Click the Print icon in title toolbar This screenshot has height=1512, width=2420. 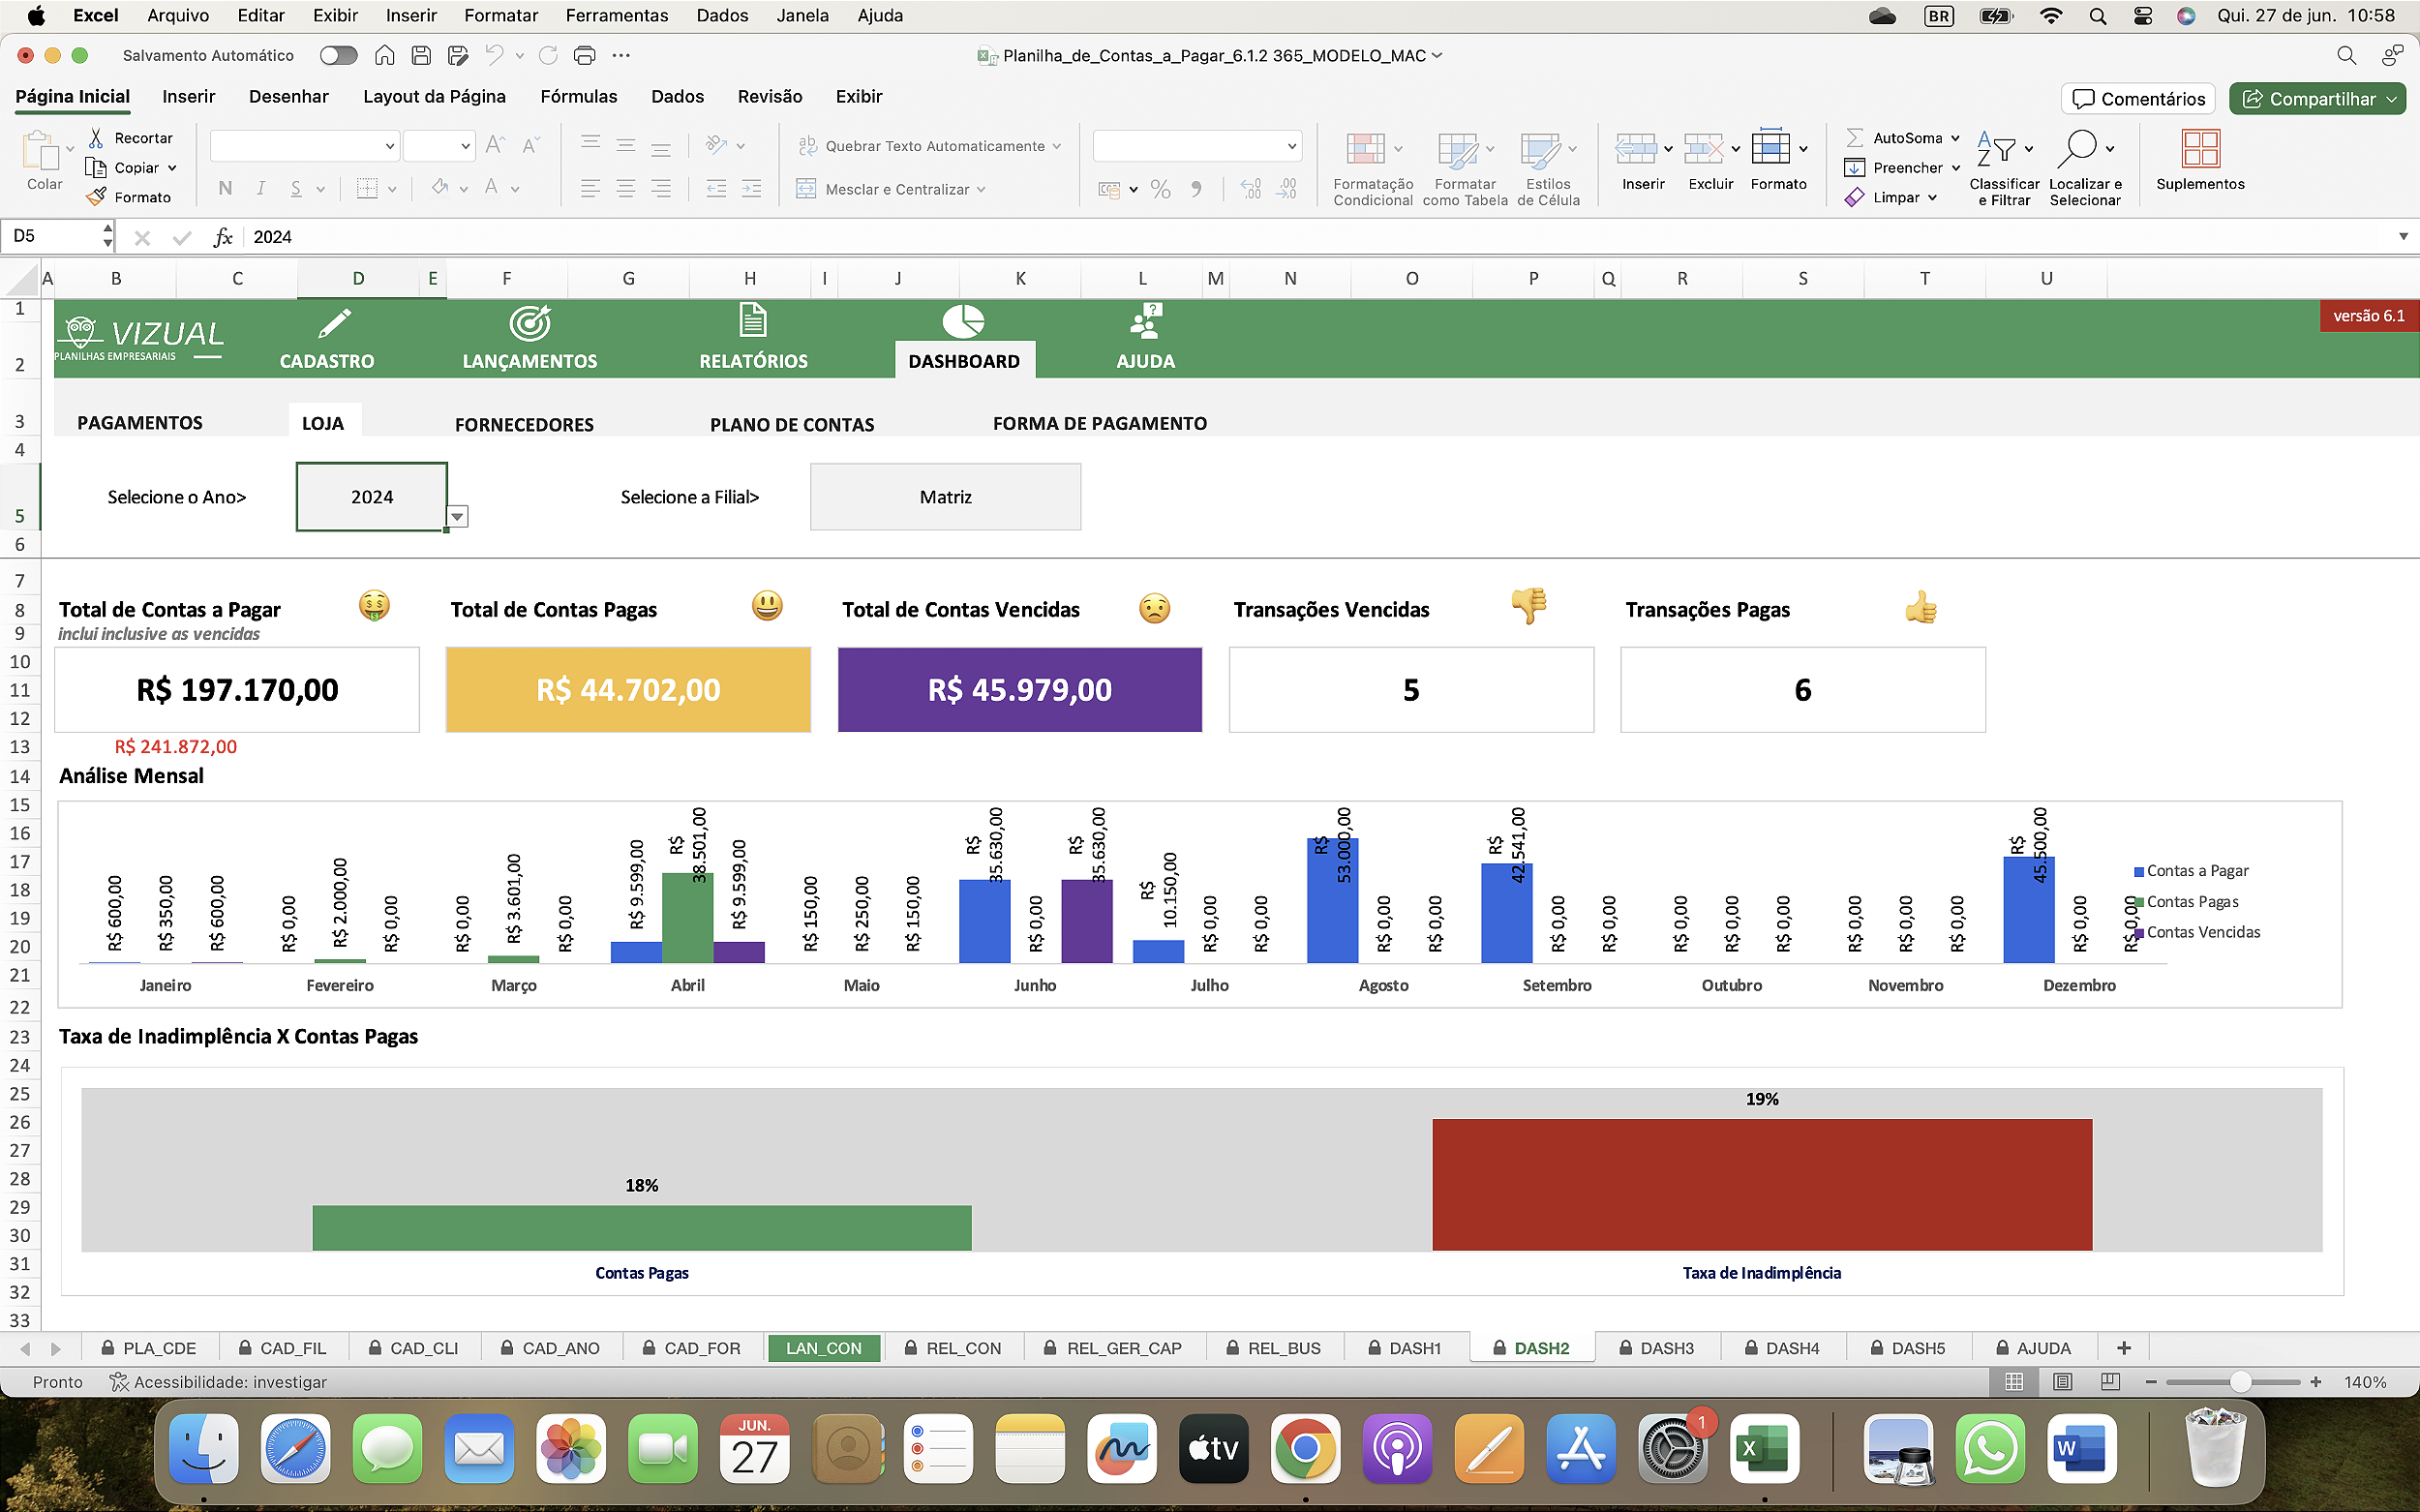tap(585, 56)
